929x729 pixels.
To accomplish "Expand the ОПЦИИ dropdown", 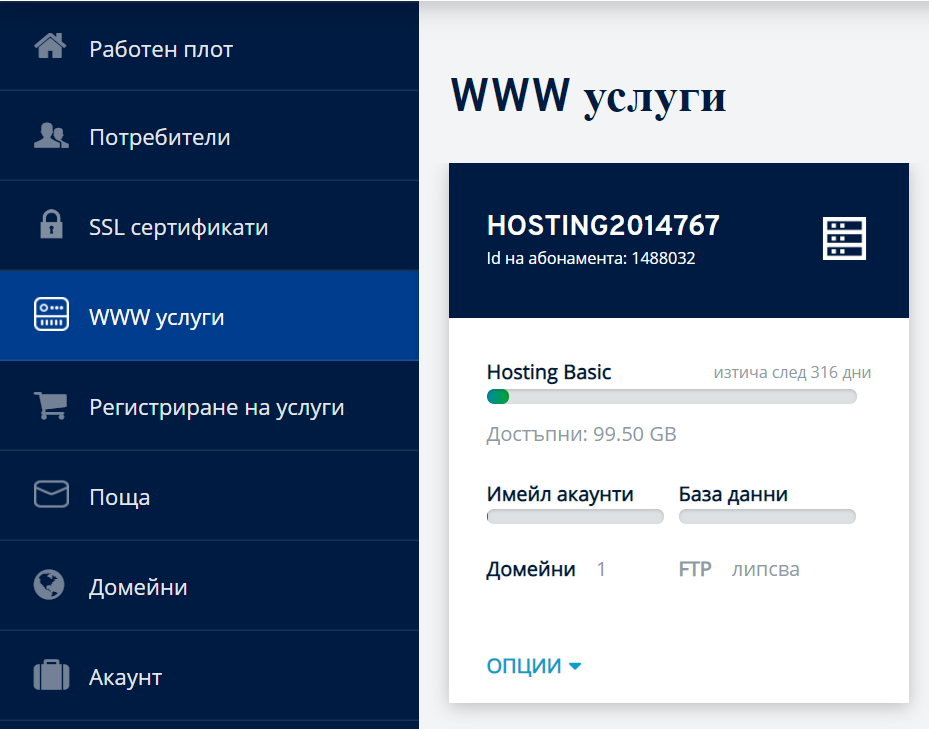I will pos(534,666).
